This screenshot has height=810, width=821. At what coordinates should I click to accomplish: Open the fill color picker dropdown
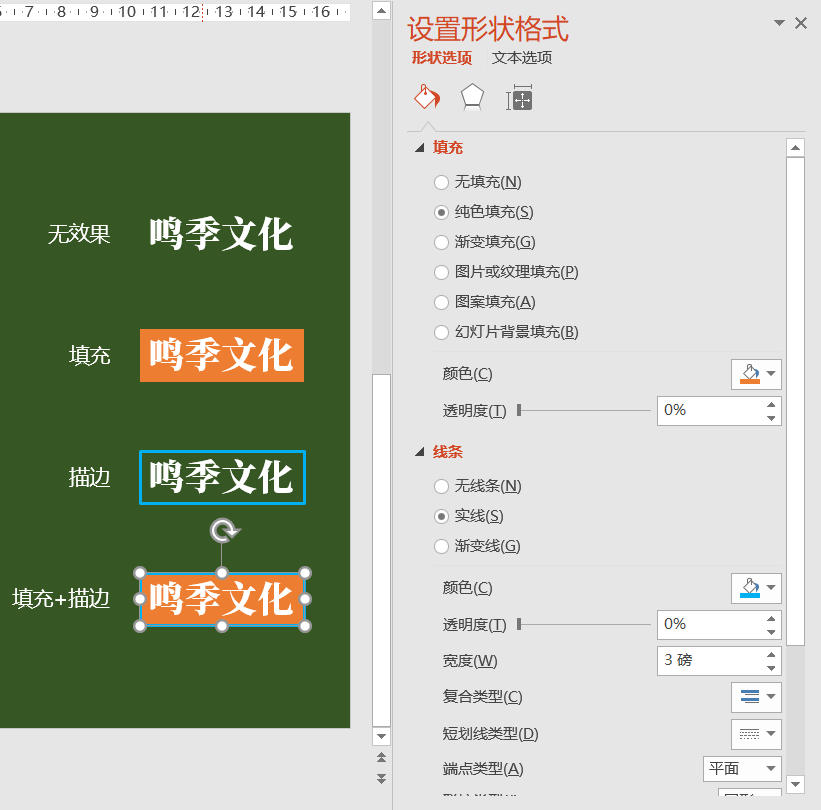click(756, 374)
